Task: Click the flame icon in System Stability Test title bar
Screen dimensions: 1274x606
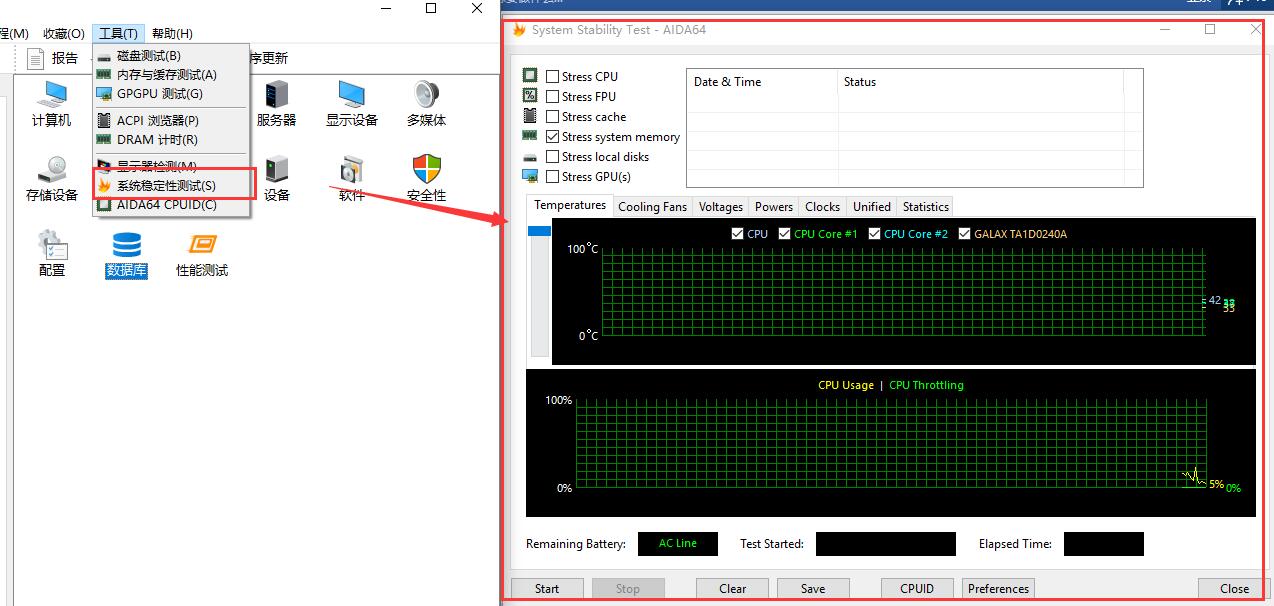Action: [x=519, y=30]
